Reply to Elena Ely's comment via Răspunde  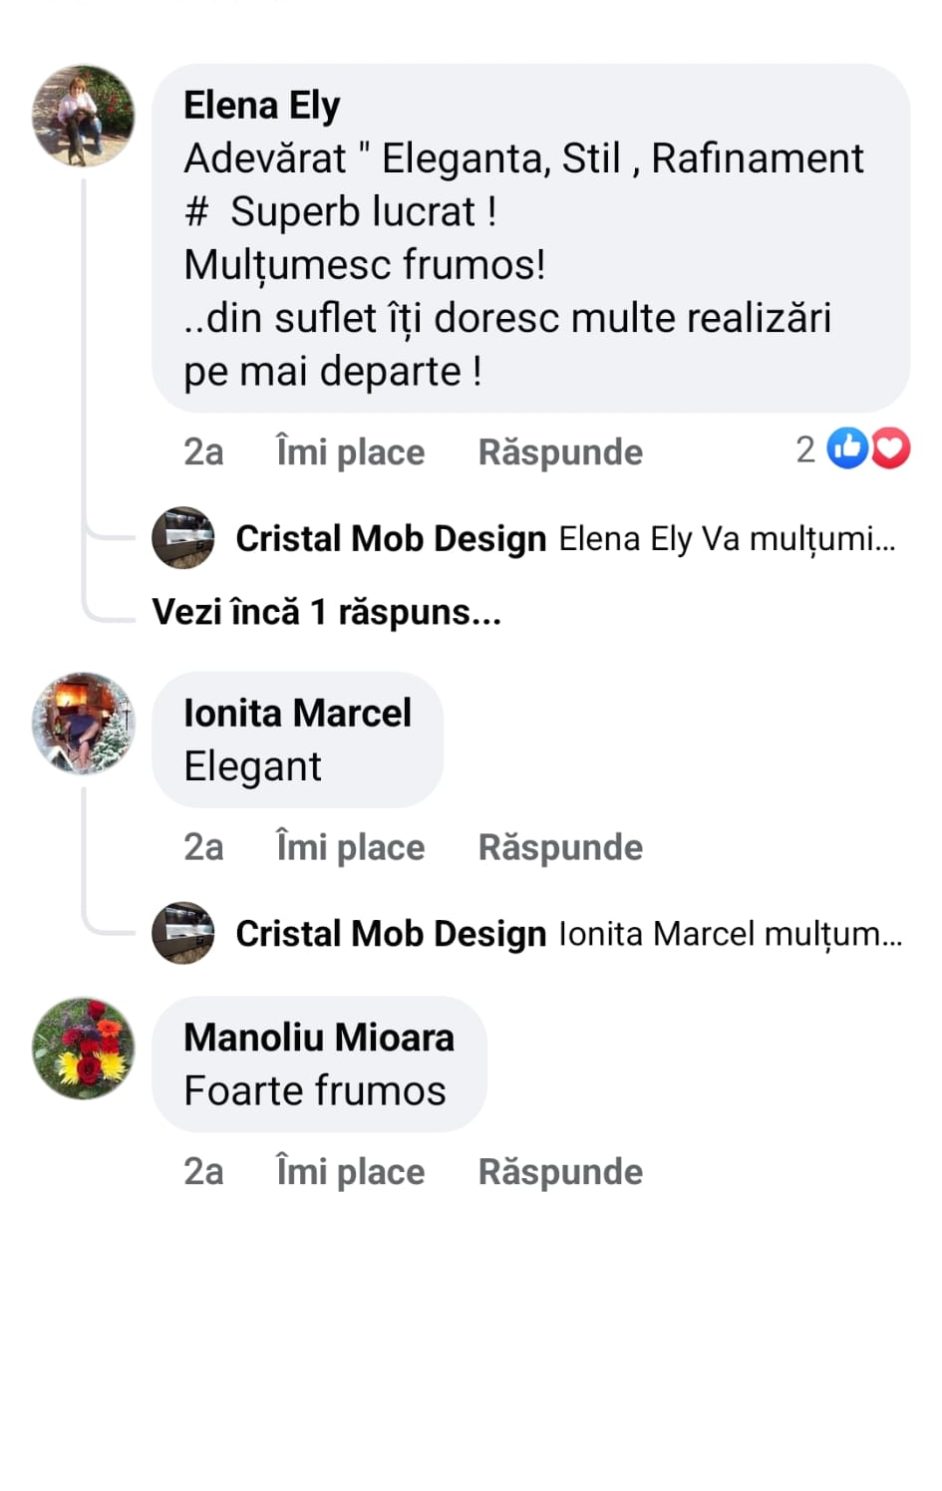tap(560, 452)
